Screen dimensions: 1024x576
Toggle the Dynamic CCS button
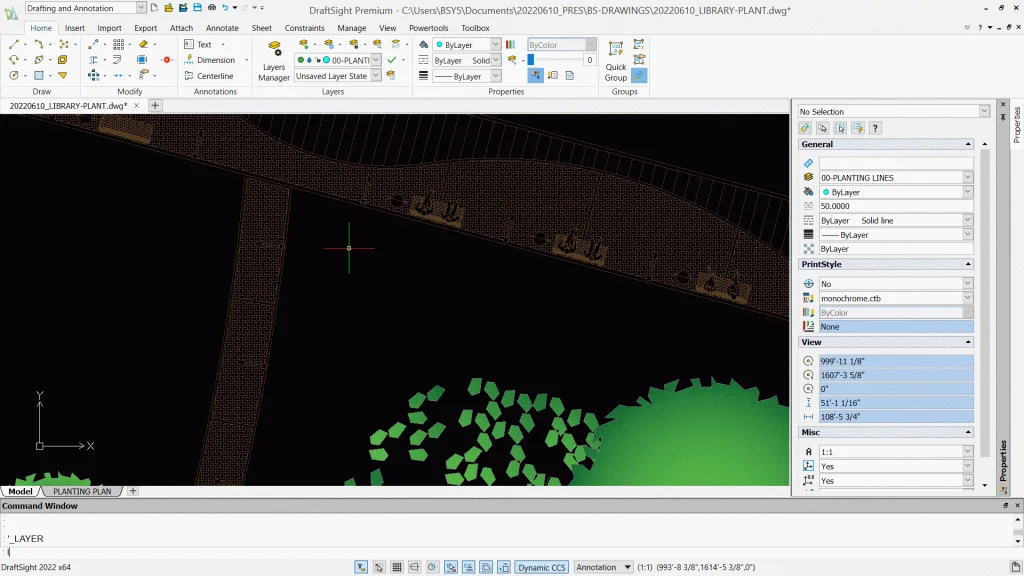point(542,567)
